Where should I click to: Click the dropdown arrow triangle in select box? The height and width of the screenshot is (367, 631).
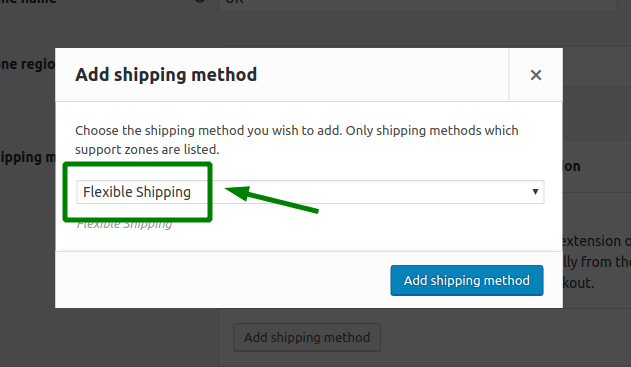point(535,192)
